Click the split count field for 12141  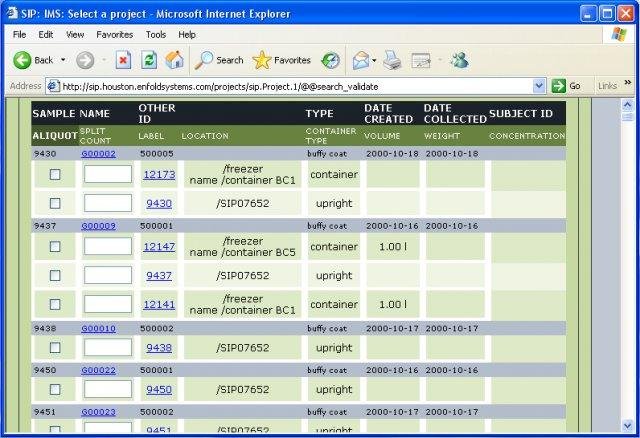(107, 304)
